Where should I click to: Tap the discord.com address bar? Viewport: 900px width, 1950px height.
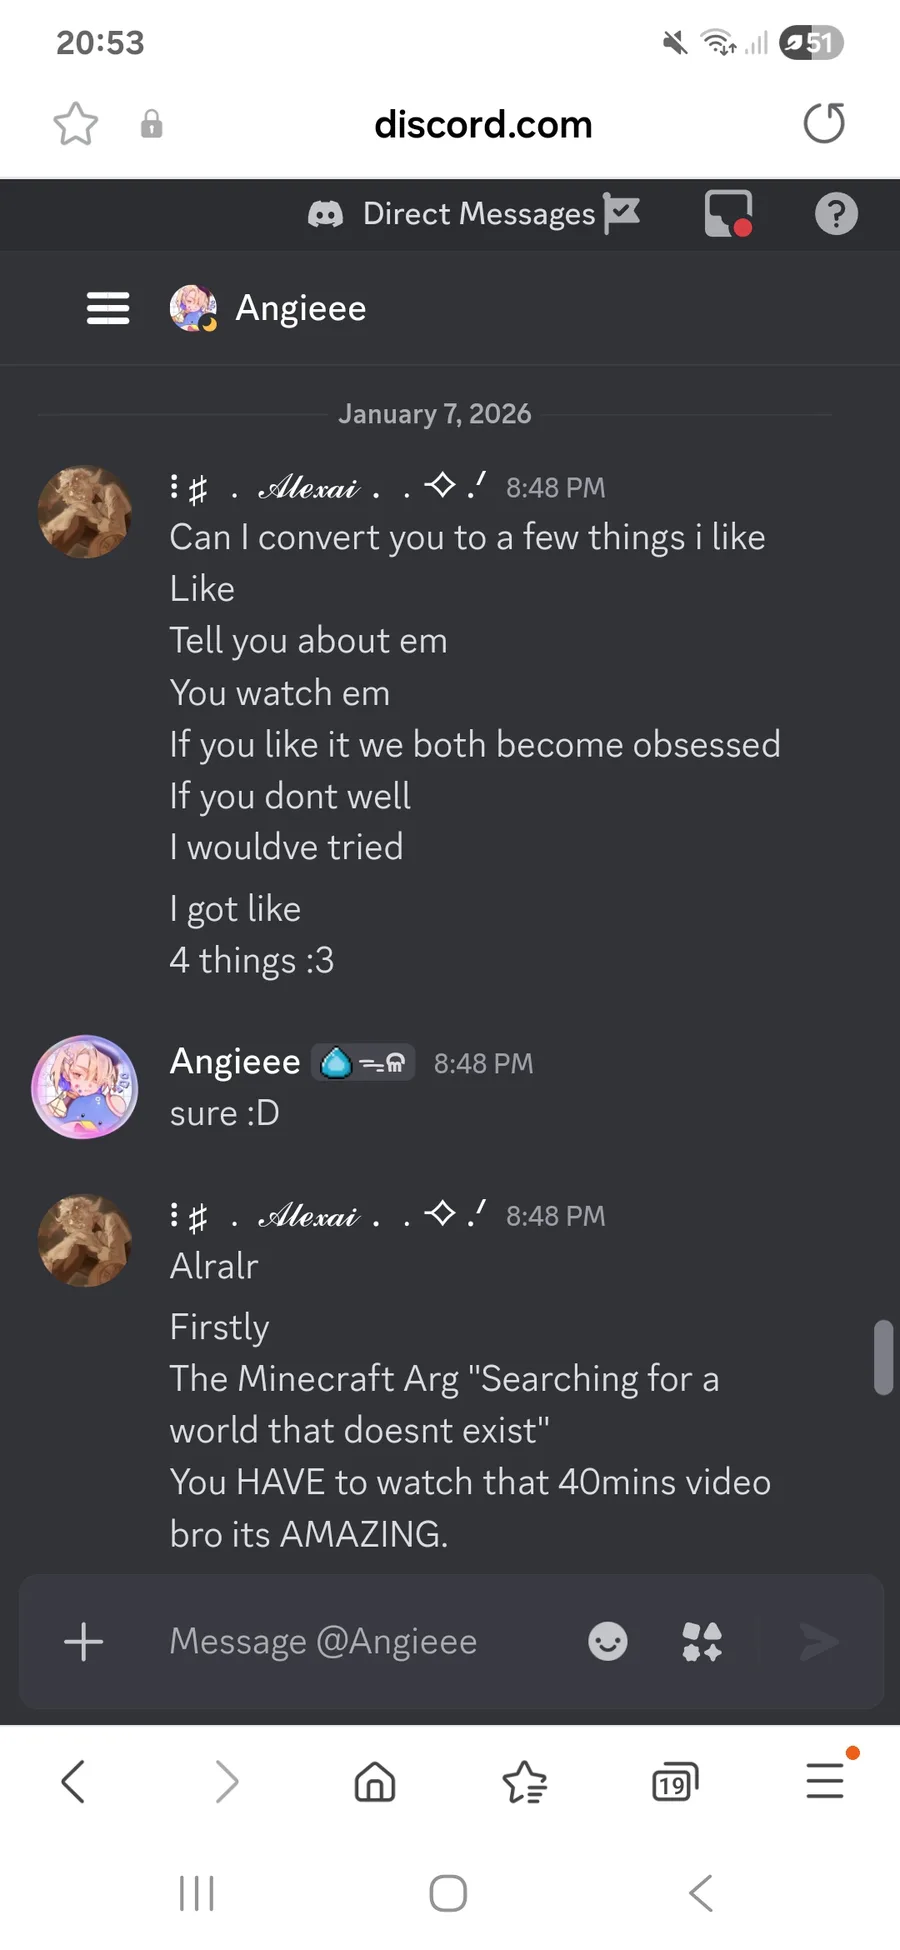pos(483,125)
